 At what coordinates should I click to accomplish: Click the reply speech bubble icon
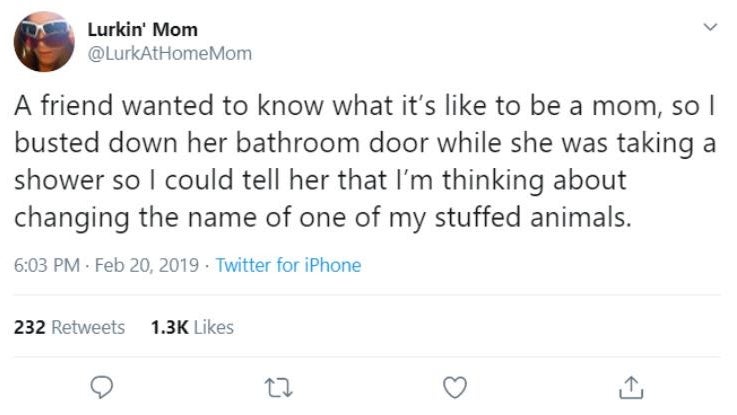[x=102, y=388]
